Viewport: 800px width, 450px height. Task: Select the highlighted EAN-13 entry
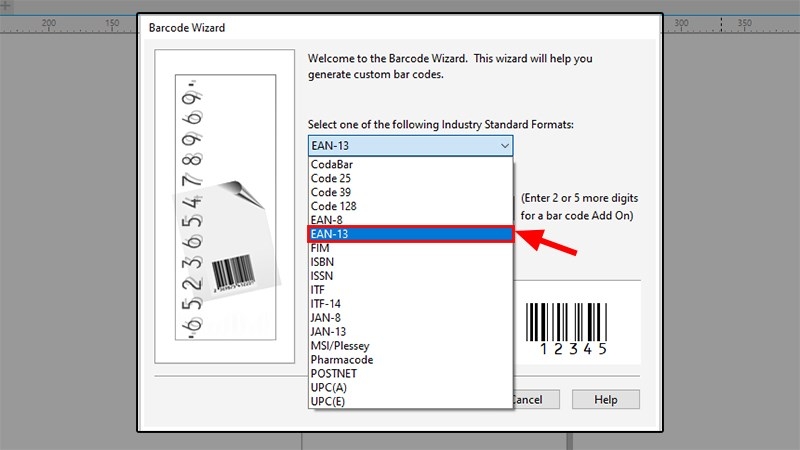[x=410, y=234]
